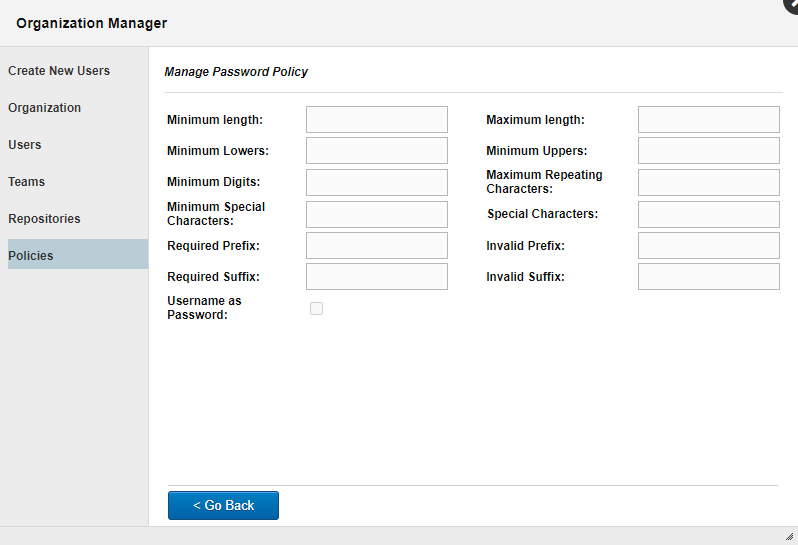Click the Manage Password Policy heading
This screenshot has height=545, width=798.
[236, 72]
